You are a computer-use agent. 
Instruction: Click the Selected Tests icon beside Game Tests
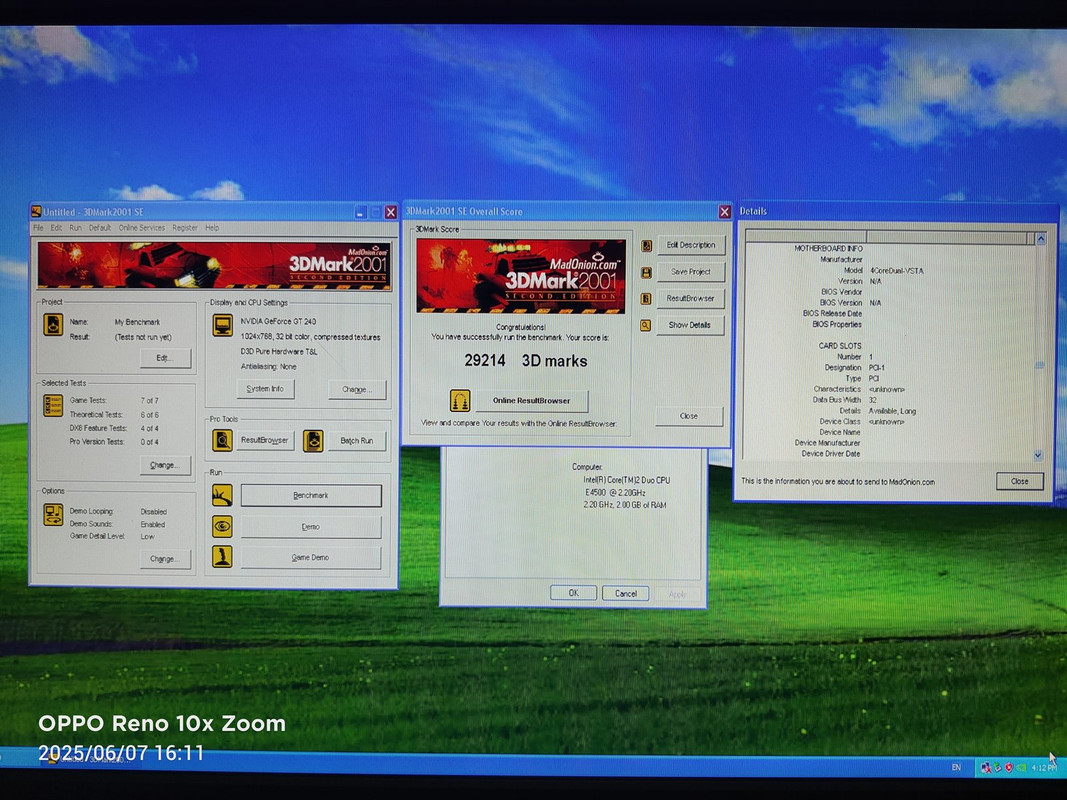(53, 405)
